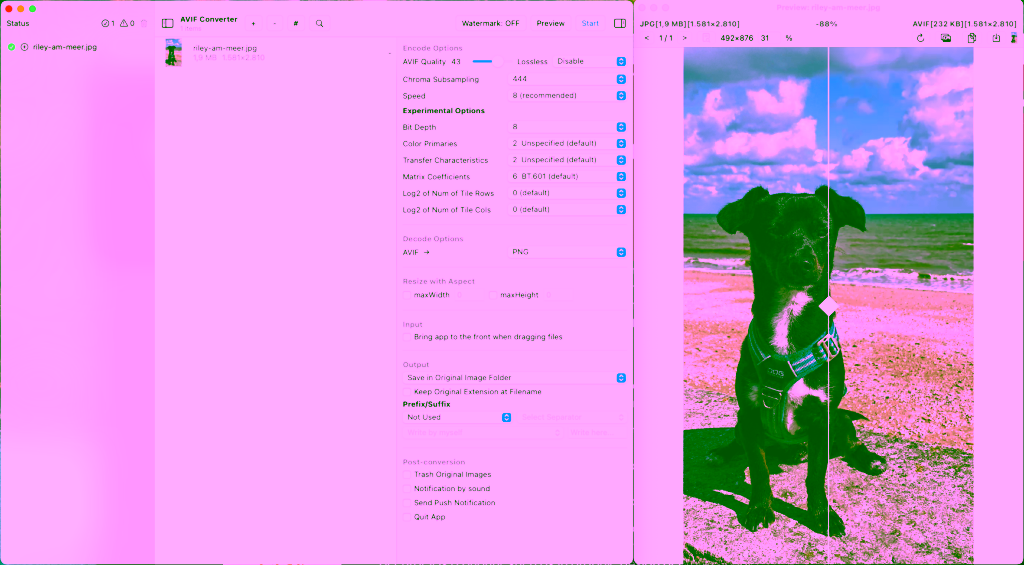Click the -88% size reduction text
This screenshot has width=1024, height=565.
[827, 24]
